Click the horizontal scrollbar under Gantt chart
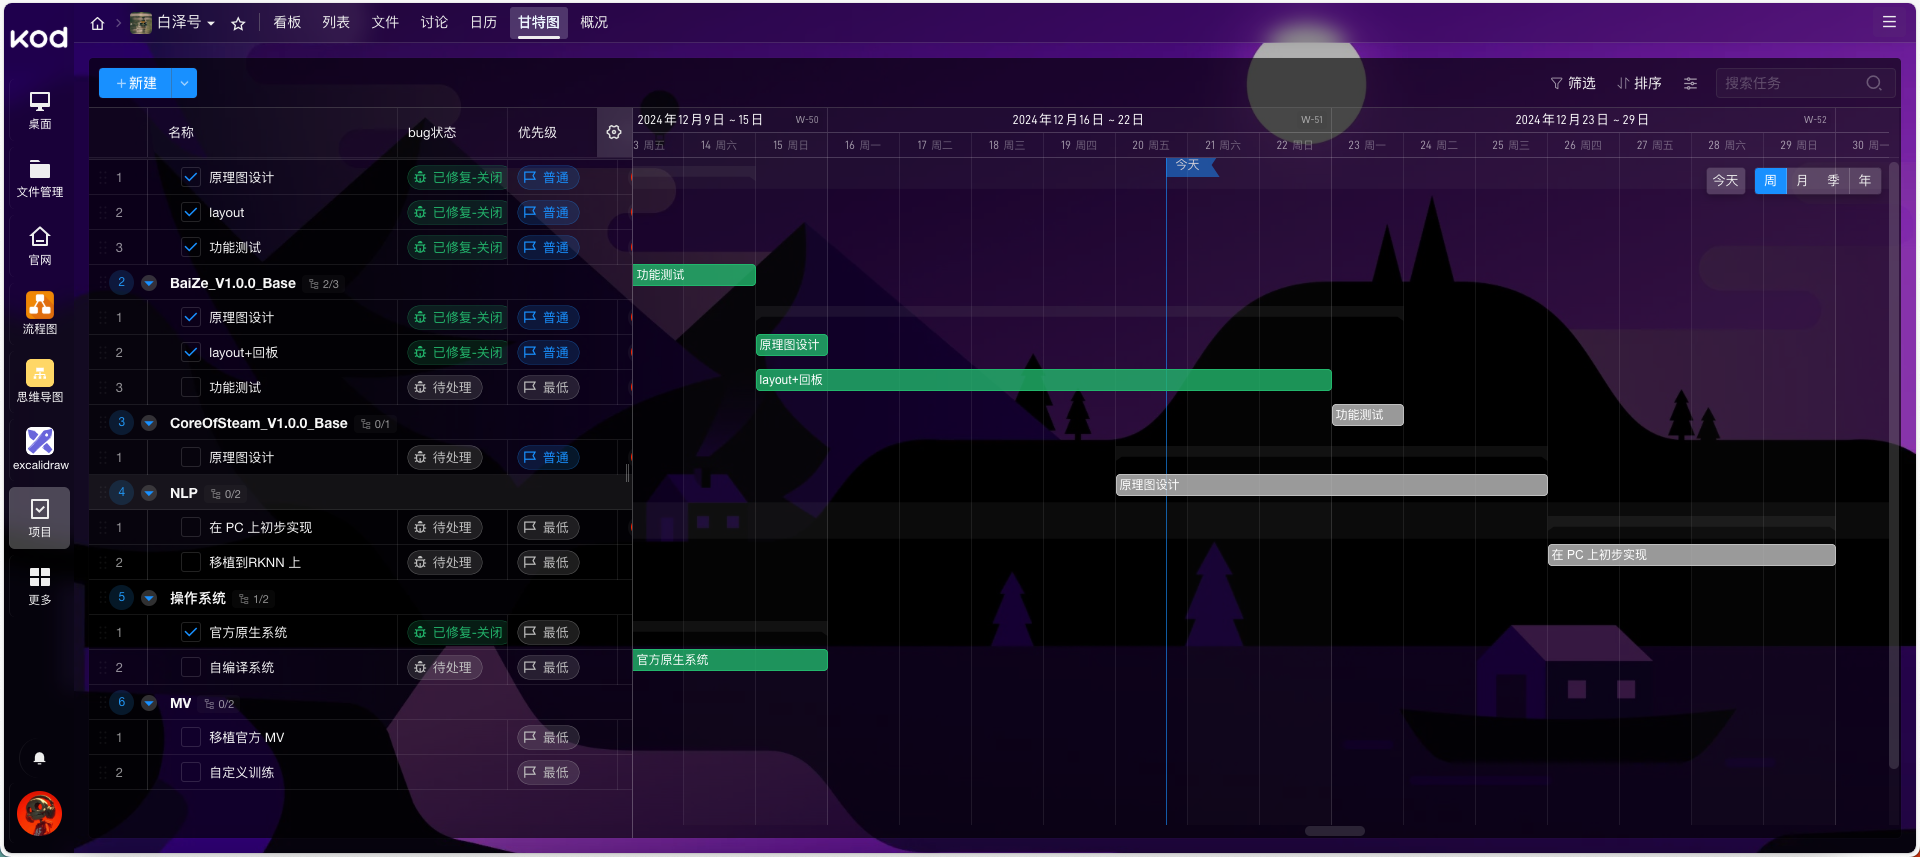Viewport: 1920px width, 857px height. [x=1334, y=831]
